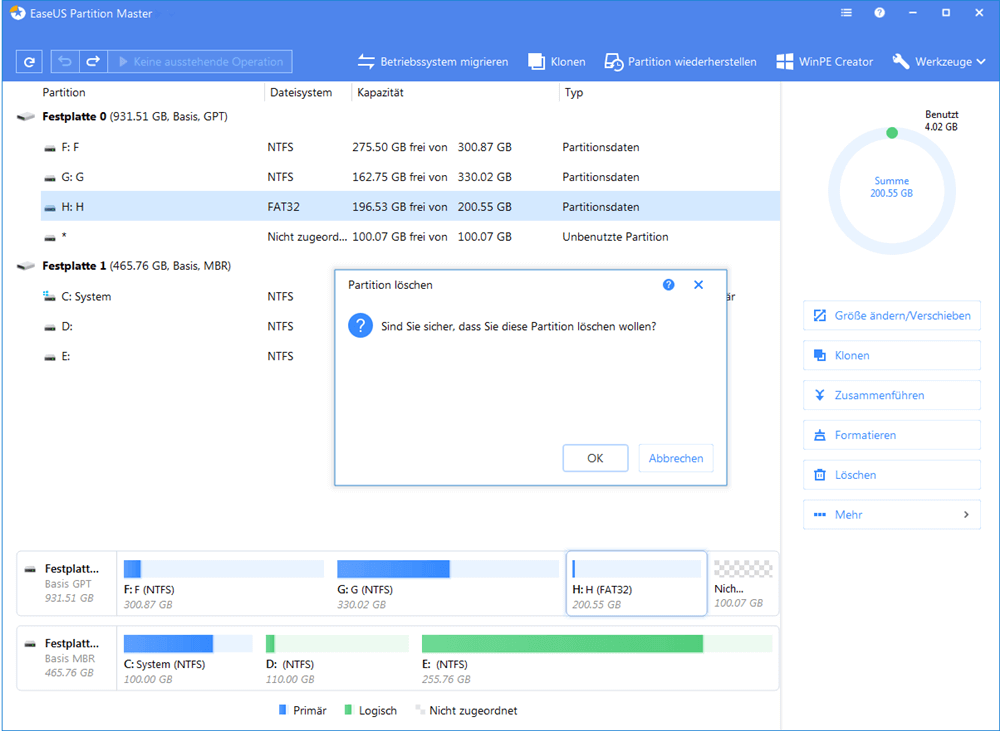Expand the Mehr chevron arrow
The height and width of the screenshot is (731, 1000).
tap(966, 515)
